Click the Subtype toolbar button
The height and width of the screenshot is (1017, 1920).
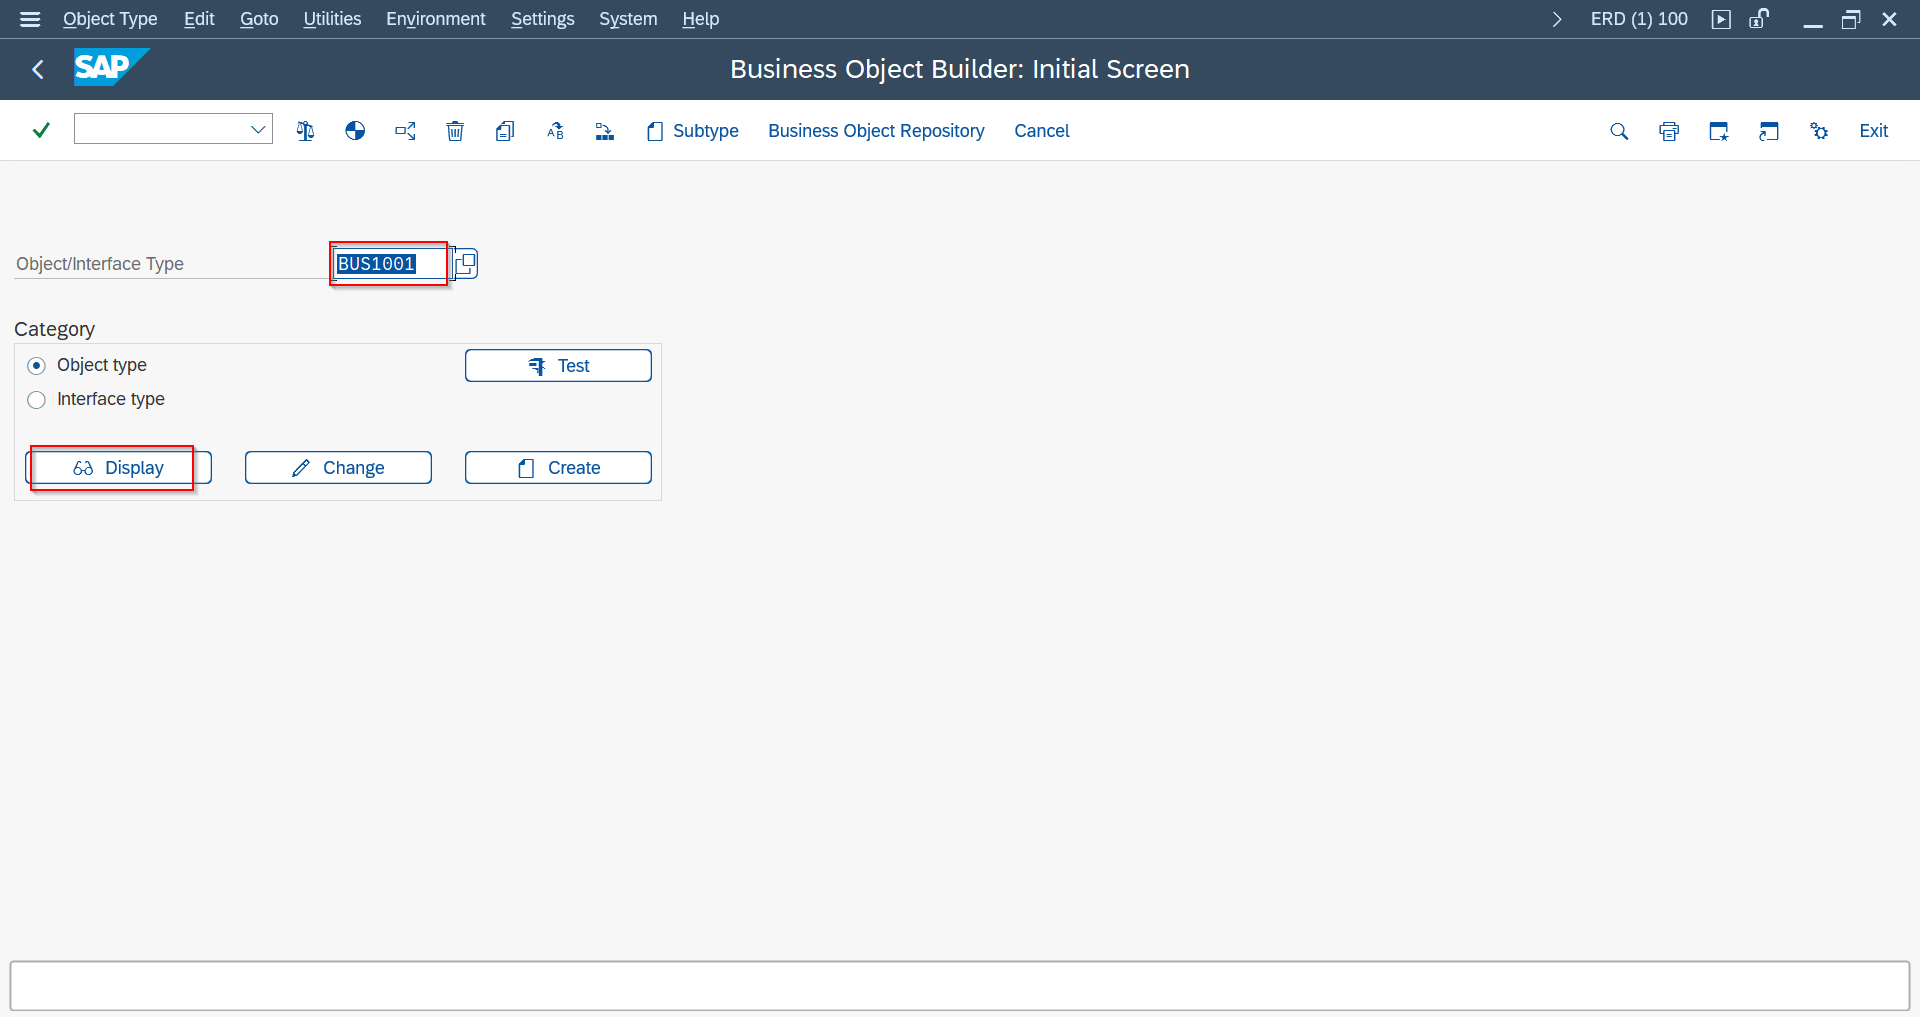coord(693,131)
